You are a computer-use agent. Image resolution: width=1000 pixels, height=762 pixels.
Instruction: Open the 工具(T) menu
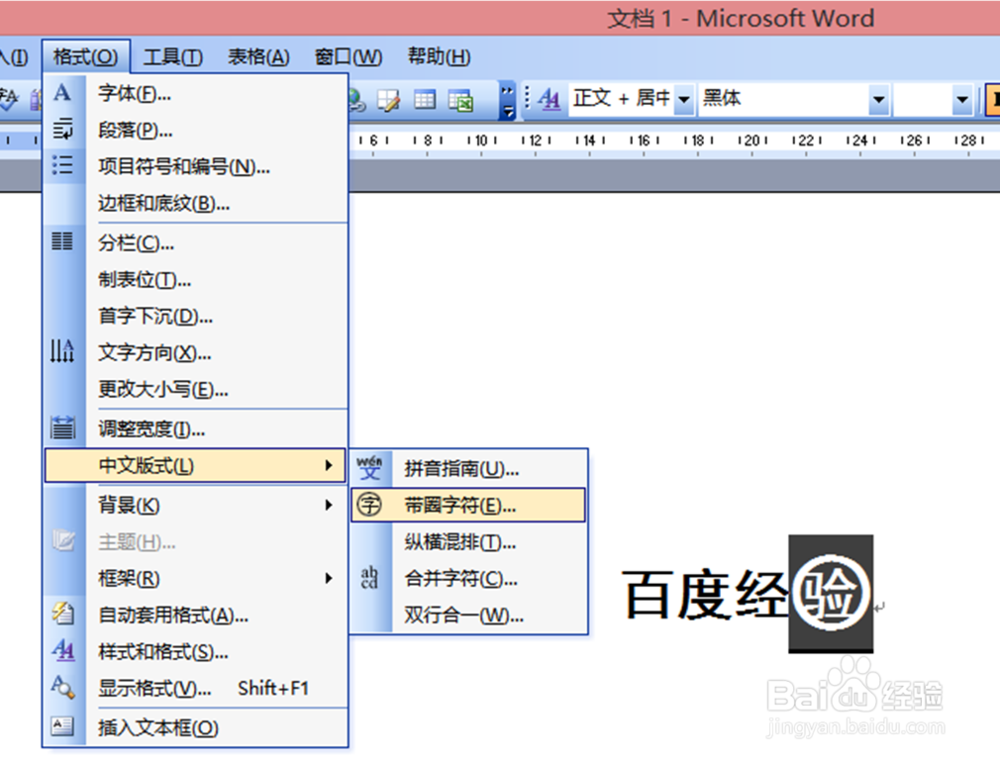tap(172, 57)
